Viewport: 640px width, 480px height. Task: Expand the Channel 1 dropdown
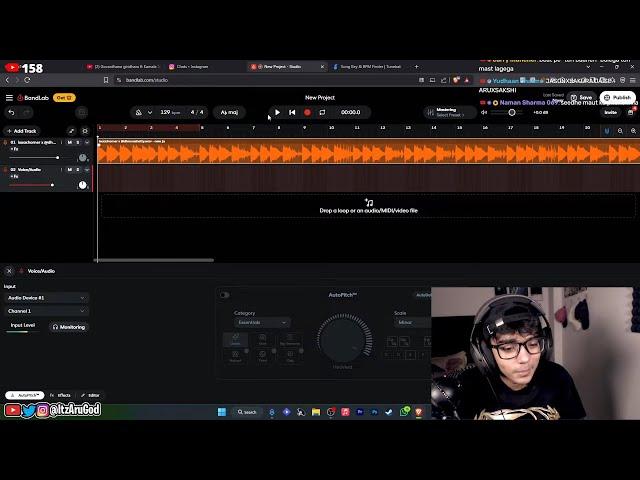[x=46, y=311]
